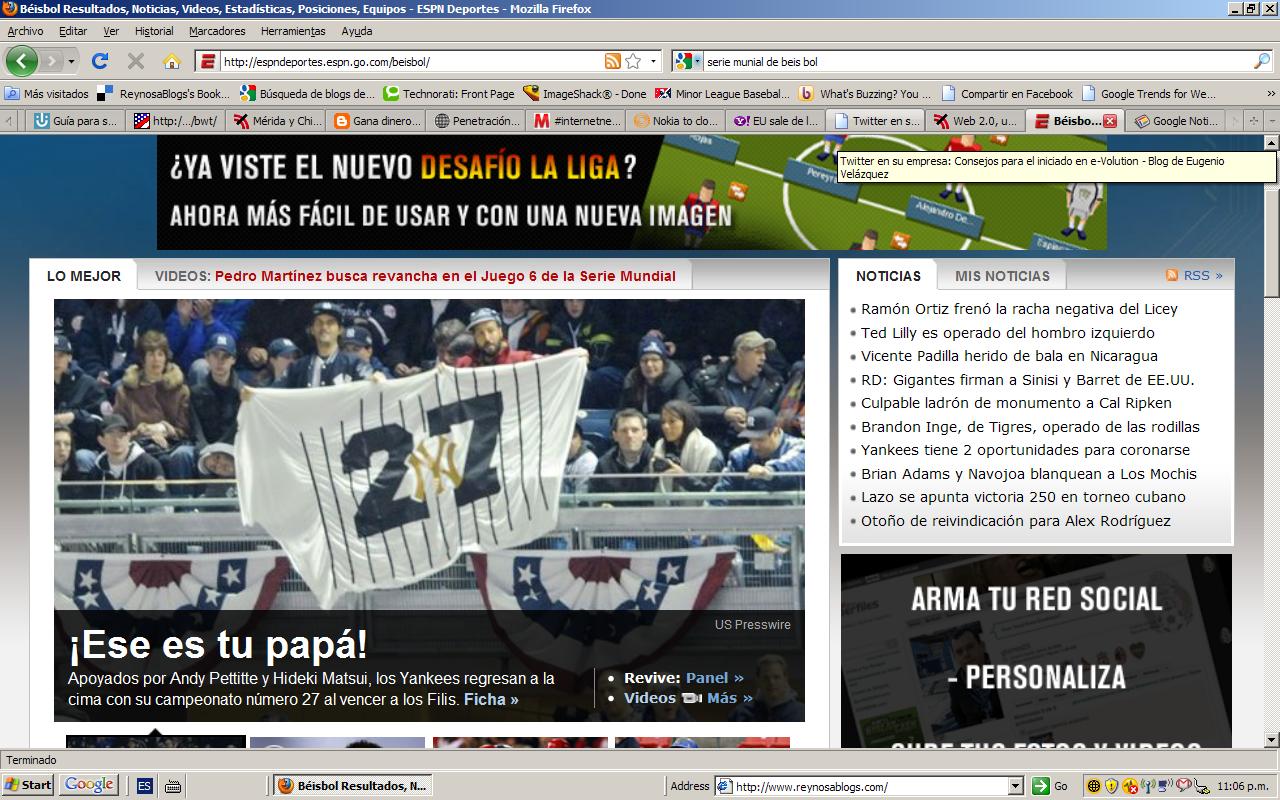Click the Desafío La Liga banner ad
The image size is (1280, 800).
(x=631, y=192)
